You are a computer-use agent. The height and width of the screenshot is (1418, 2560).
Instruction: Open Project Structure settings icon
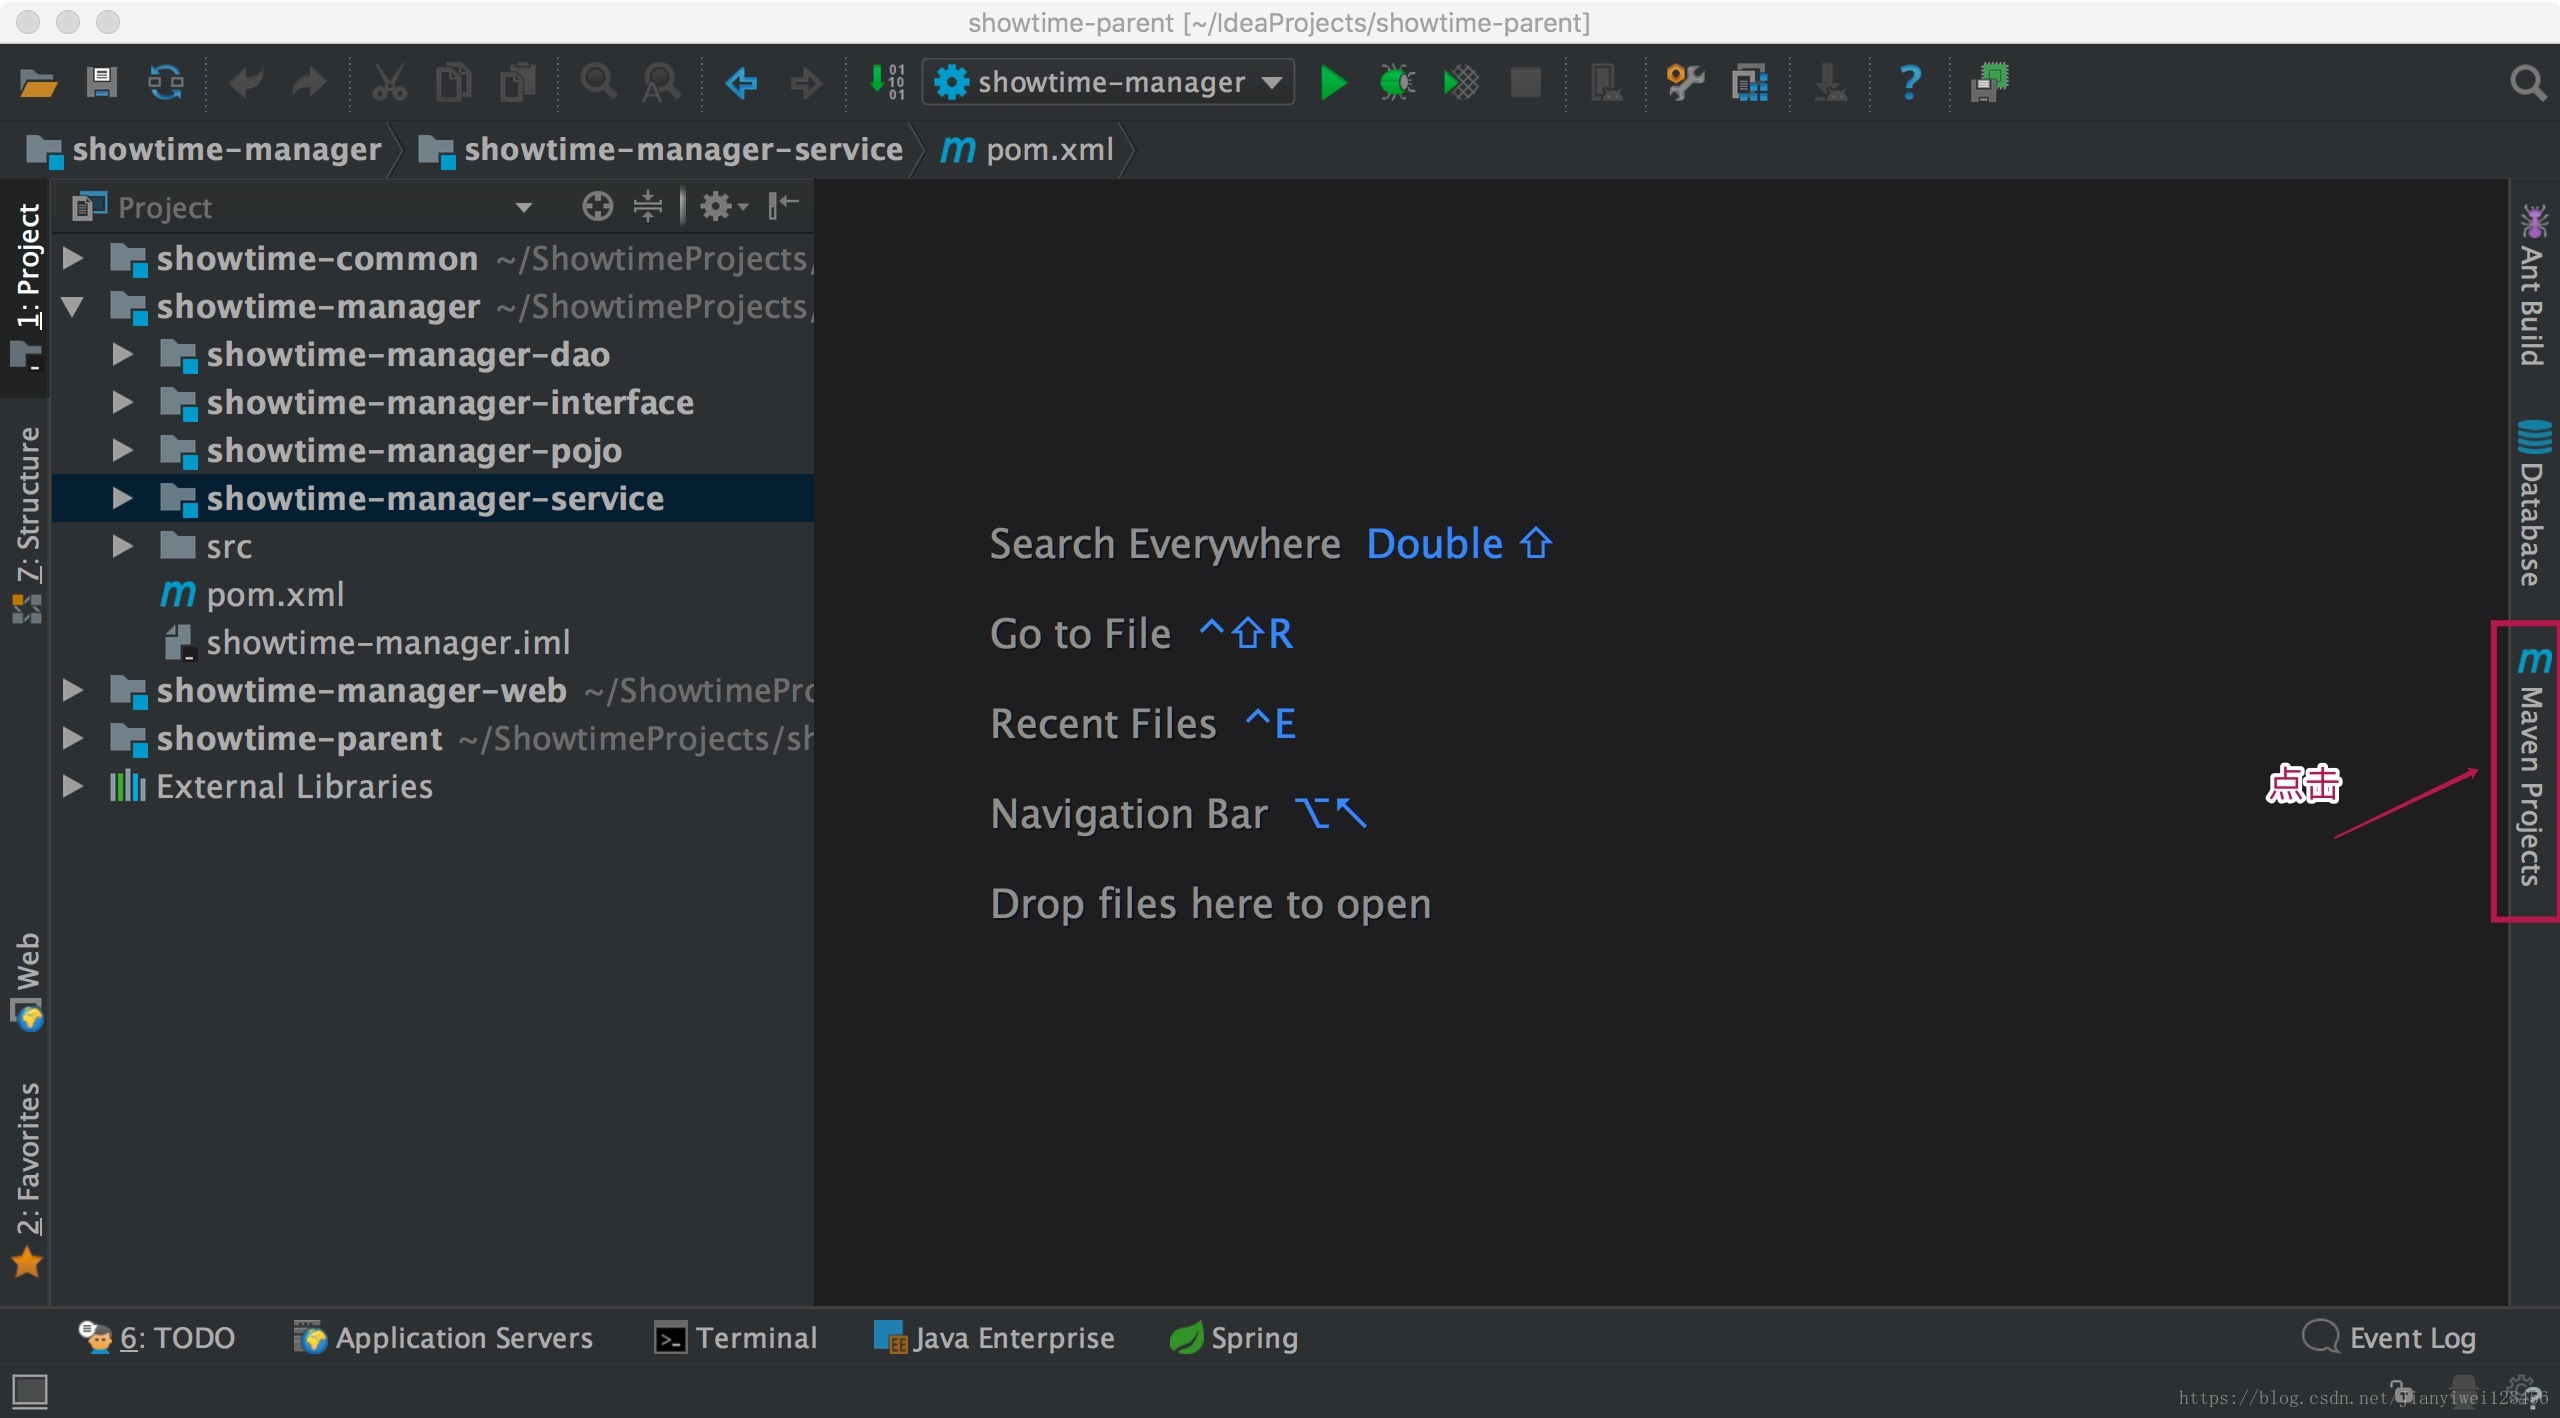[1750, 82]
